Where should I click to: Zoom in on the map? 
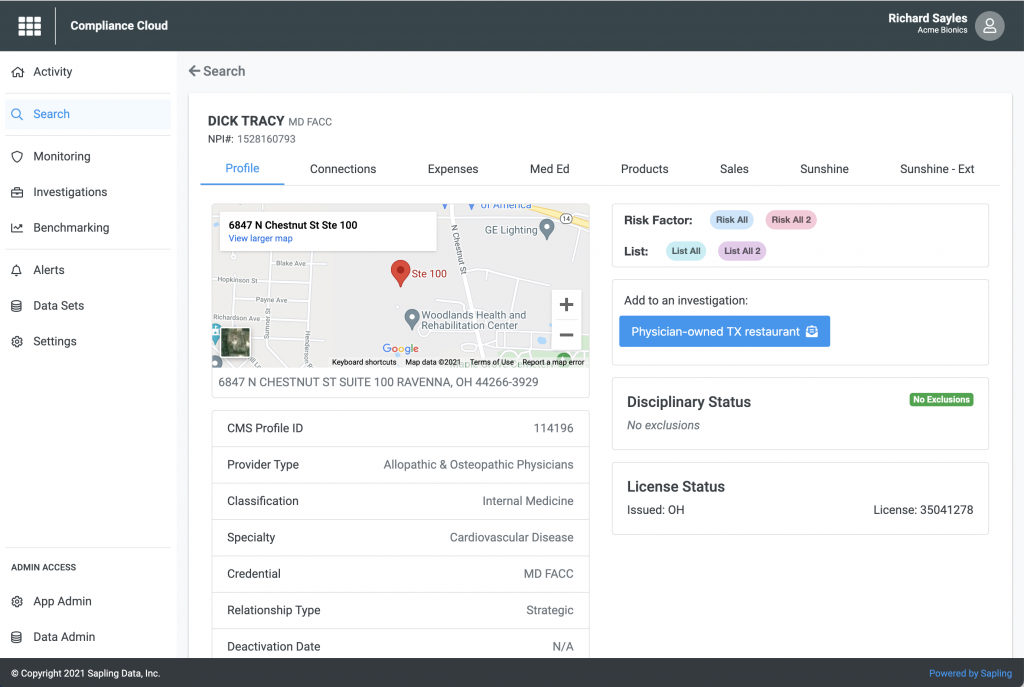point(566,304)
